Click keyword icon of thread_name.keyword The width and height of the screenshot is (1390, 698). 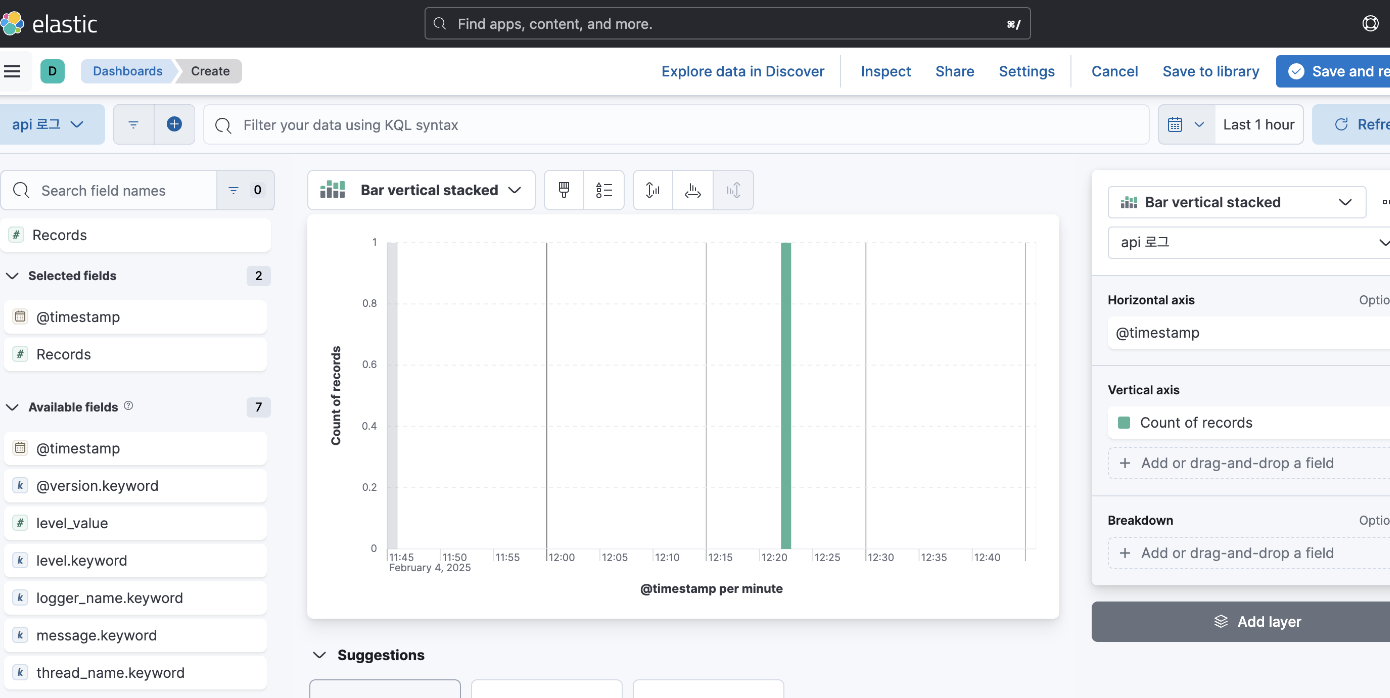(x=20, y=673)
